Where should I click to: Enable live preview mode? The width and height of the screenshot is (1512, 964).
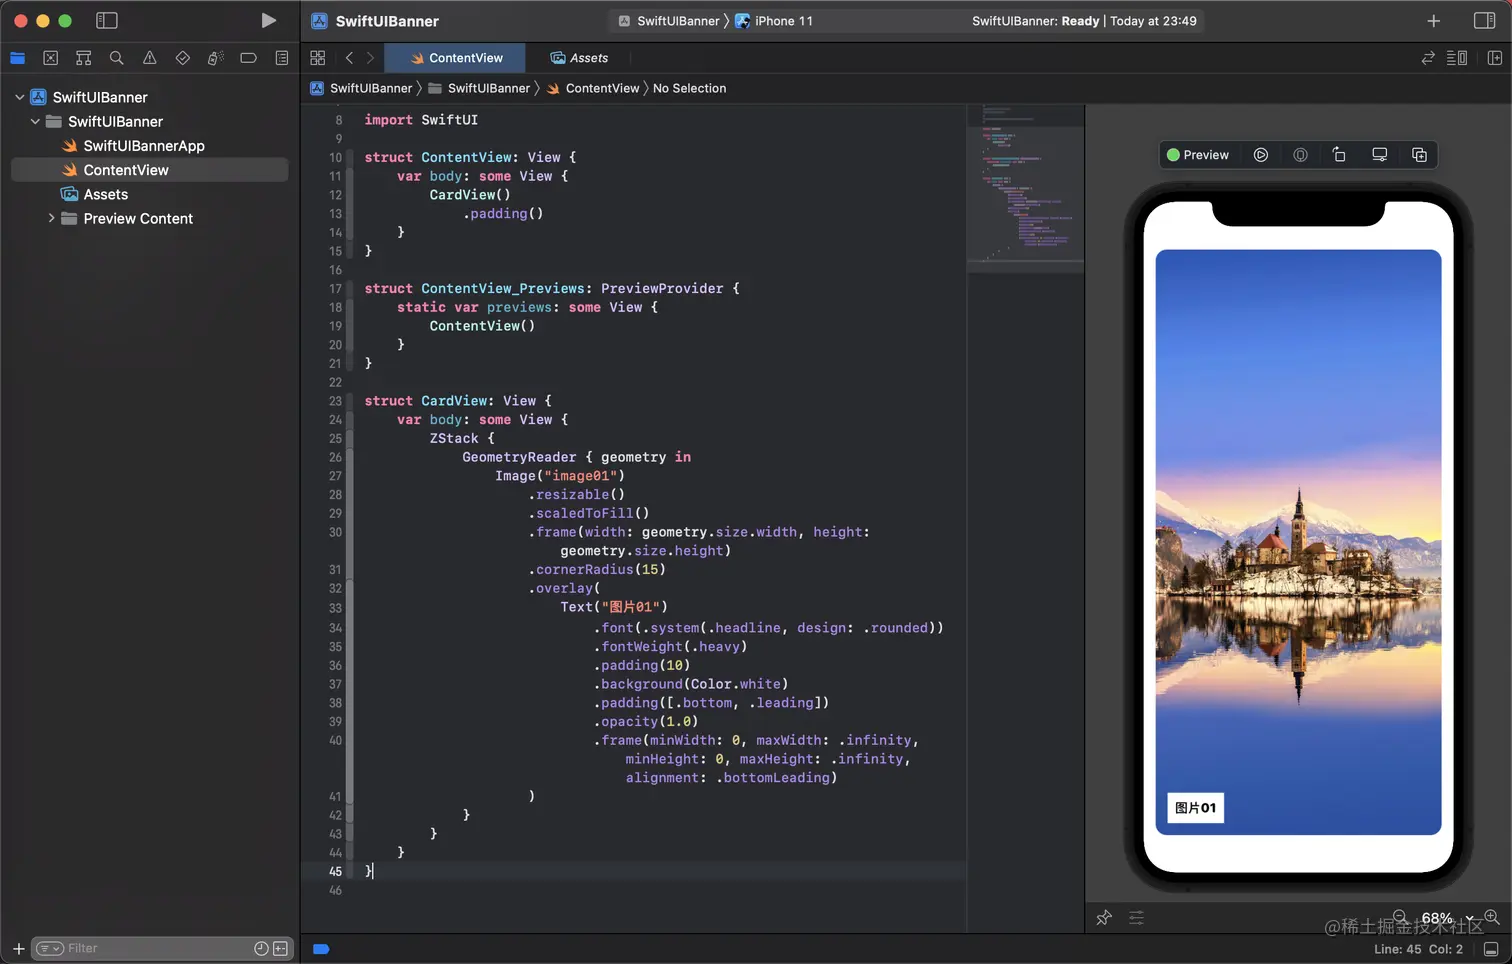[x=1261, y=155]
